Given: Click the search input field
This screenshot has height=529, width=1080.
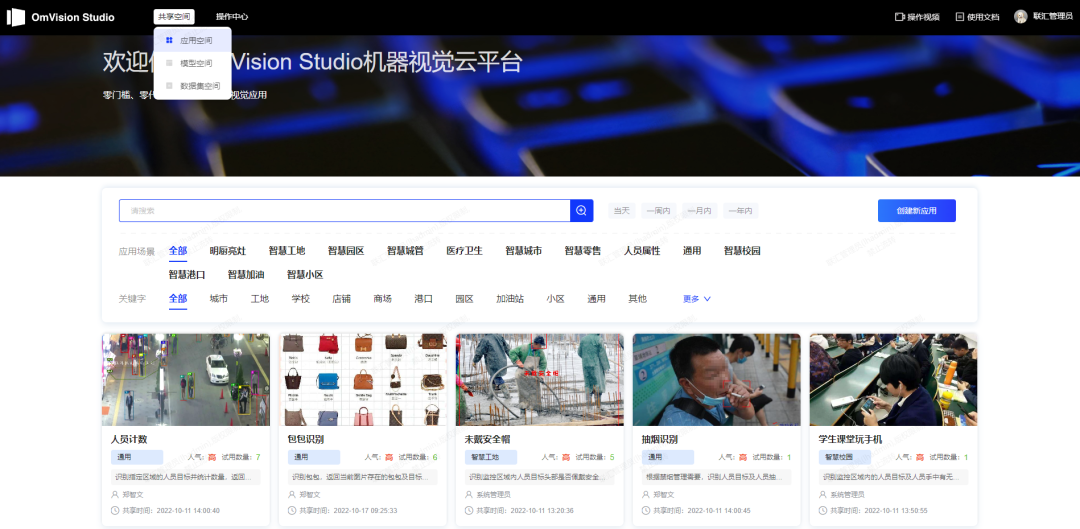Looking at the screenshot, I should click(x=344, y=211).
